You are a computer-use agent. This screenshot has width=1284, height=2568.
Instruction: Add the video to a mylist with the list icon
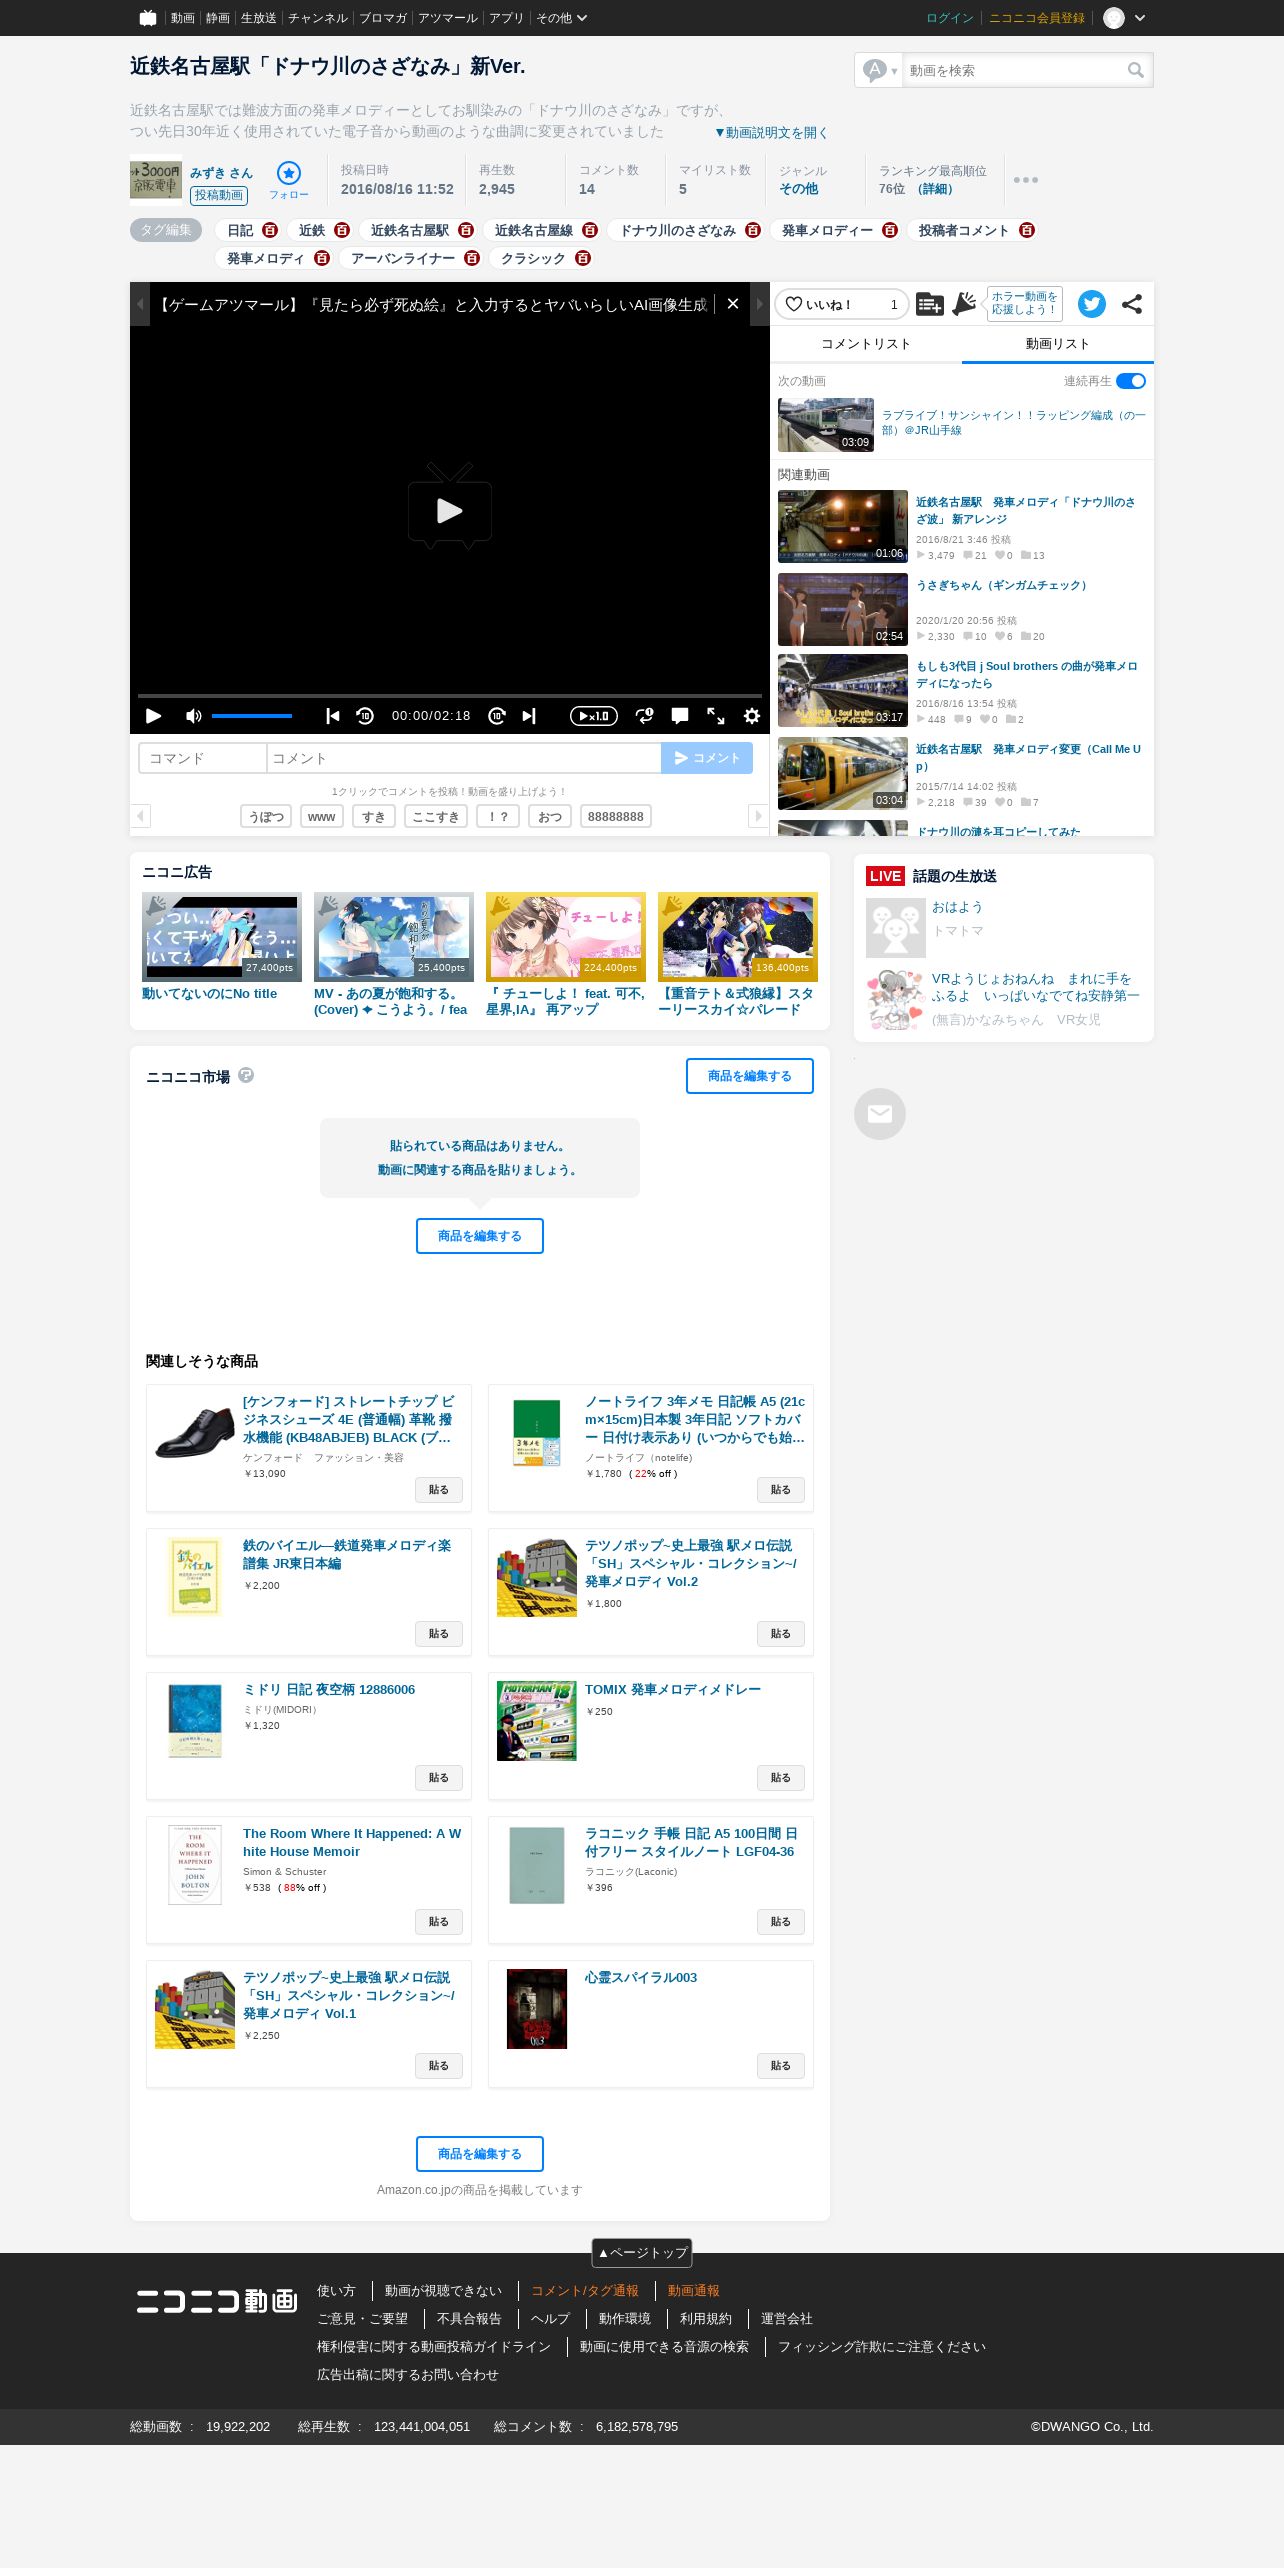(930, 304)
